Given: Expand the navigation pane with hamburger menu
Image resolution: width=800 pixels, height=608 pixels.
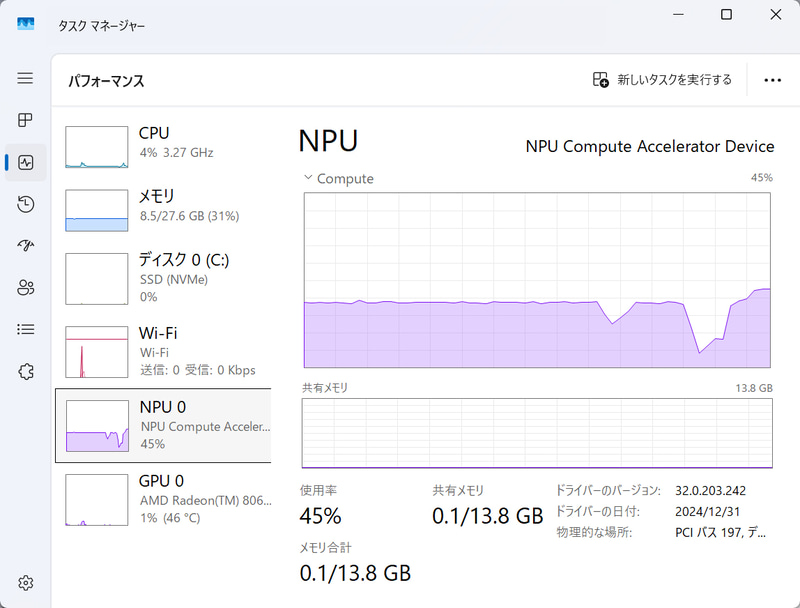Looking at the screenshot, I should (x=25, y=78).
